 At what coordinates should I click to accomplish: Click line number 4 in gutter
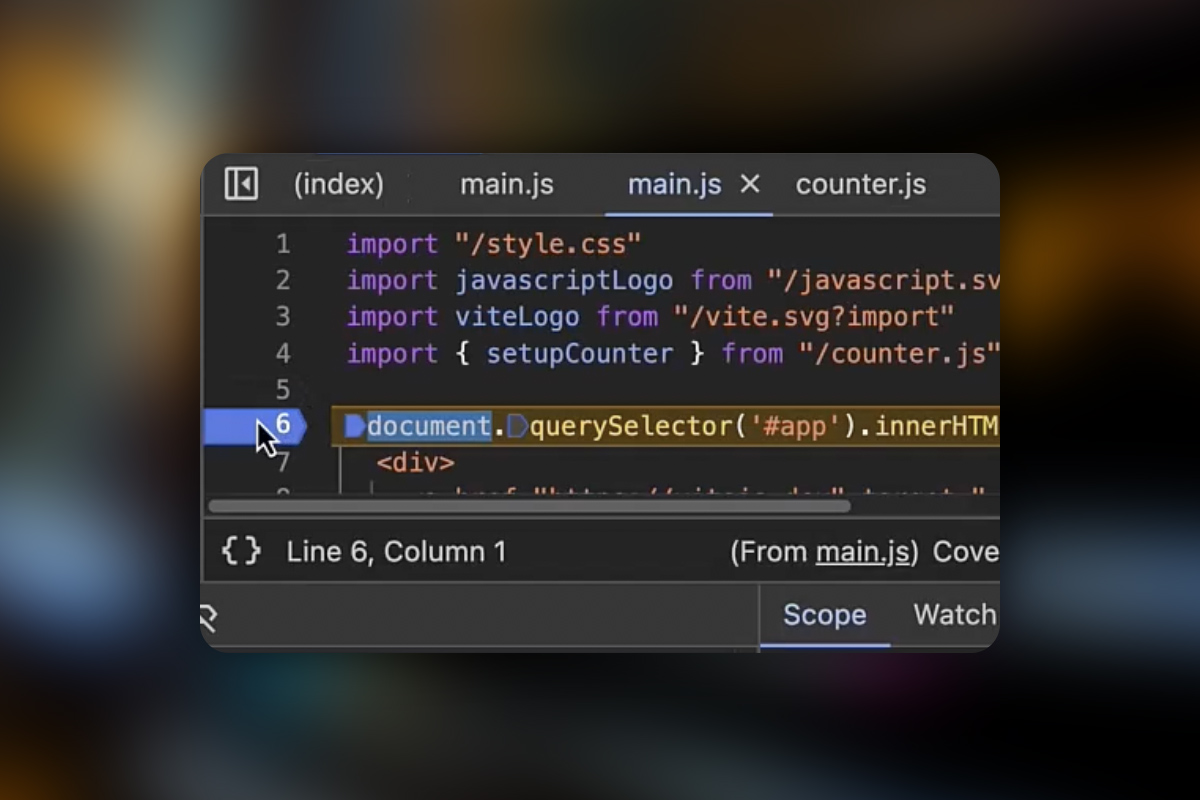pos(283,353)
